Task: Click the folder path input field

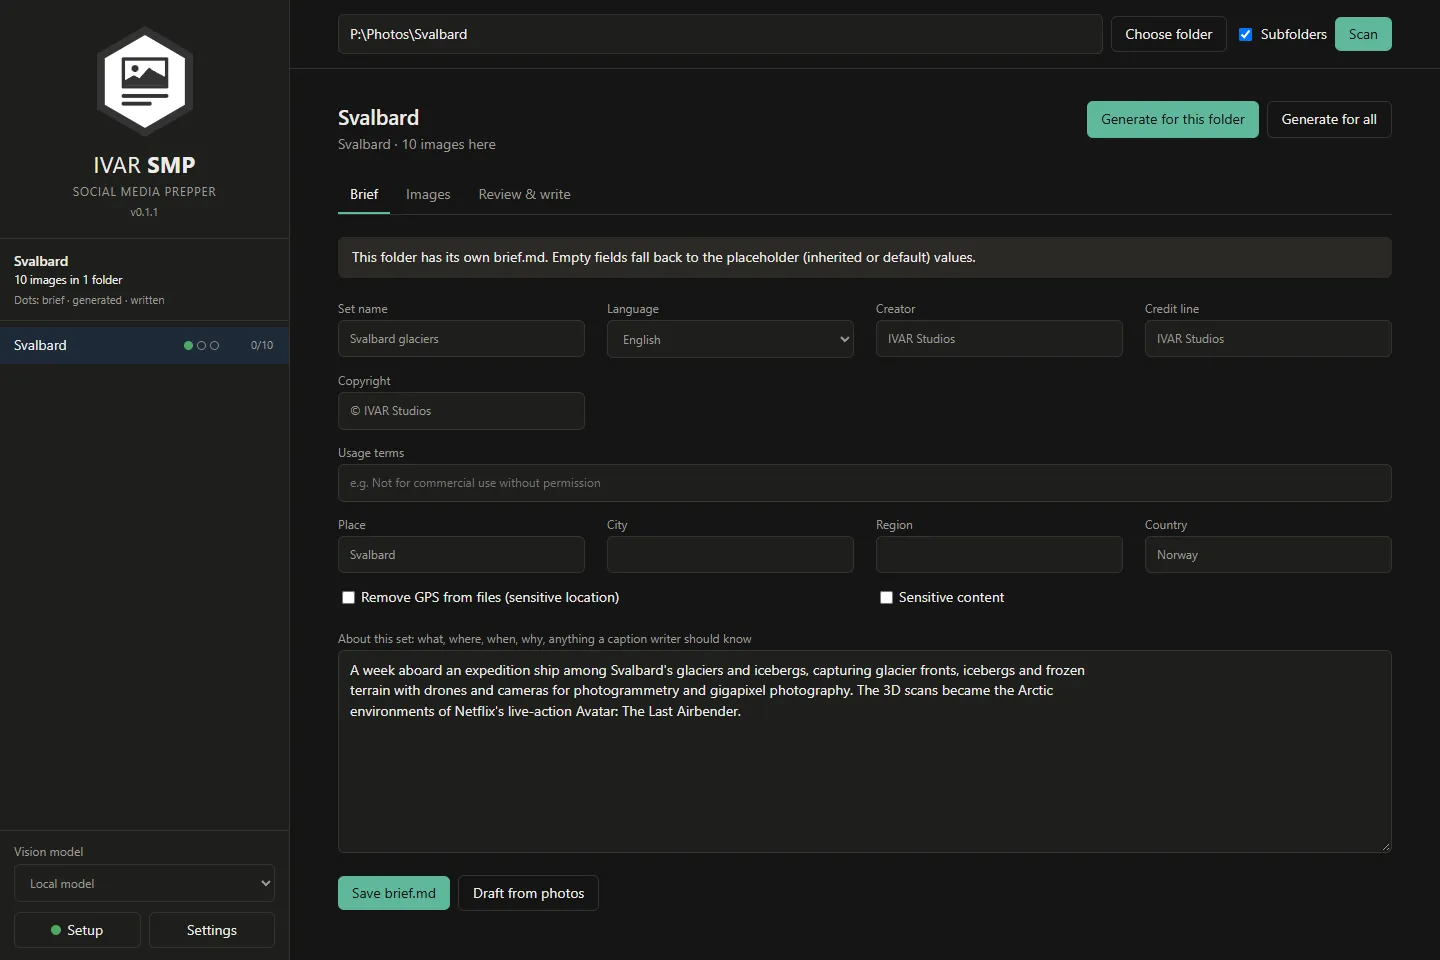Action: point(720,34)
